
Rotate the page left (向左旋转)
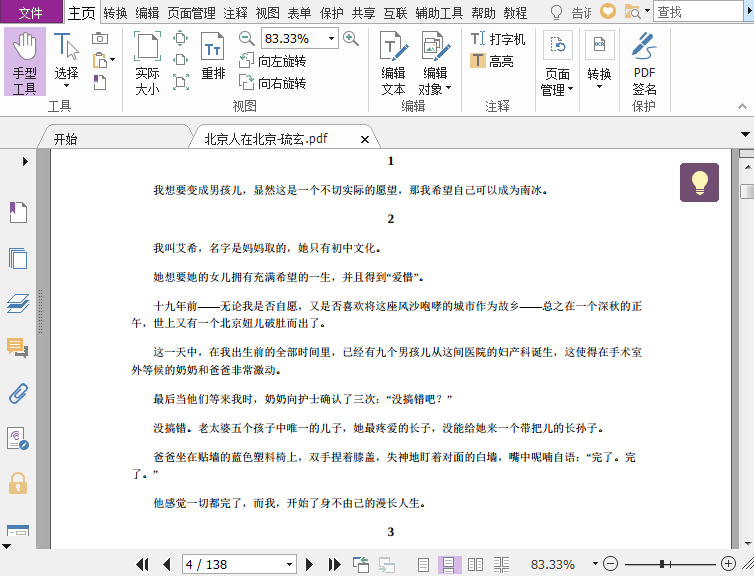[x=273, y=61]
